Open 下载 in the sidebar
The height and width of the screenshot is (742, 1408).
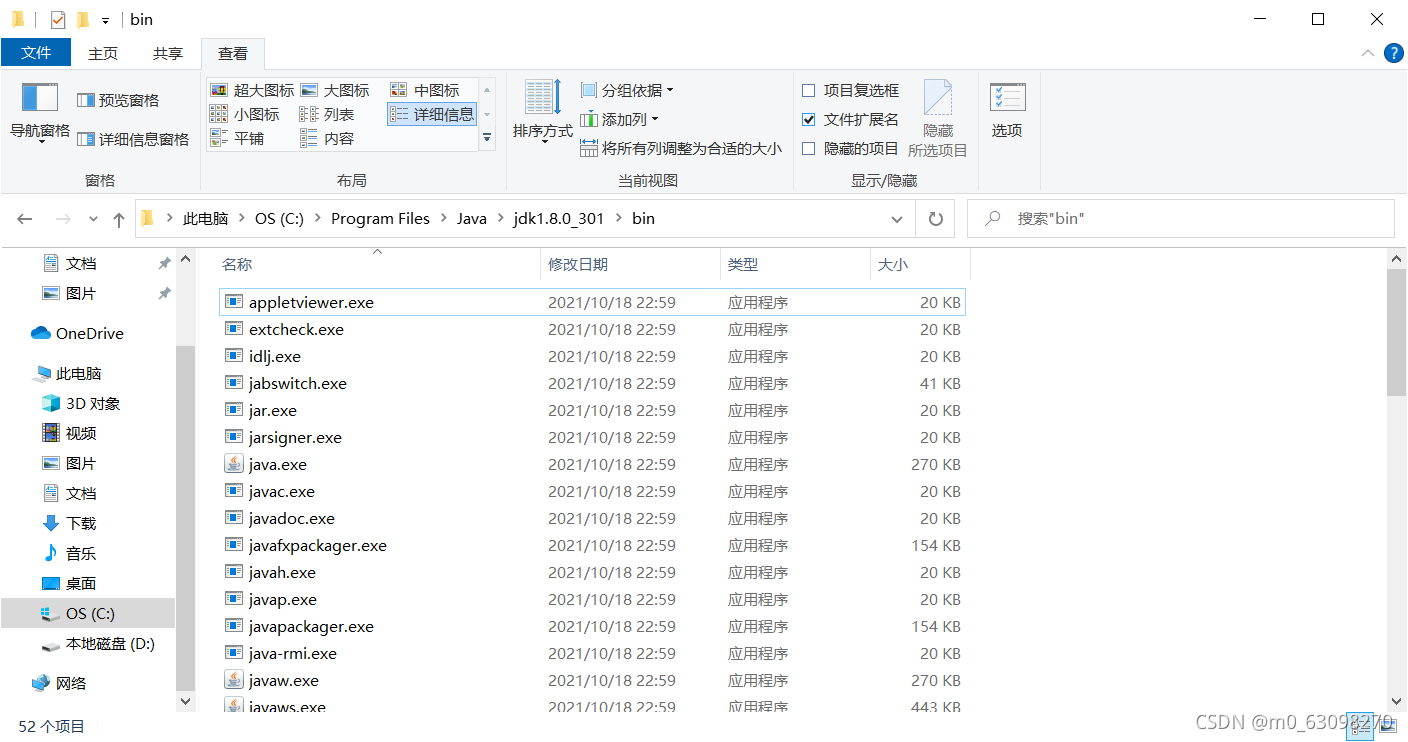[69, 523]
